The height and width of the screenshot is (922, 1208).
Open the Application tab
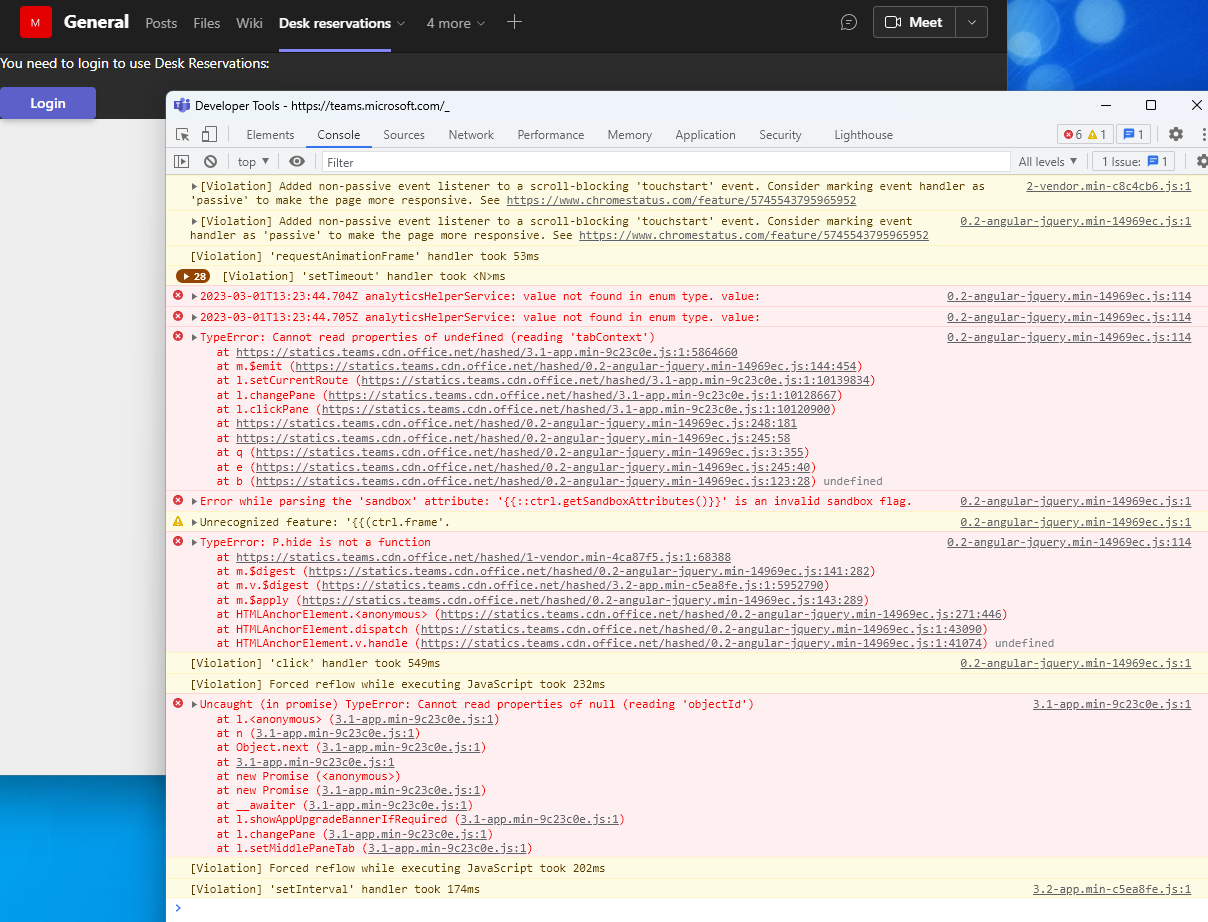(x=705, y=135)
